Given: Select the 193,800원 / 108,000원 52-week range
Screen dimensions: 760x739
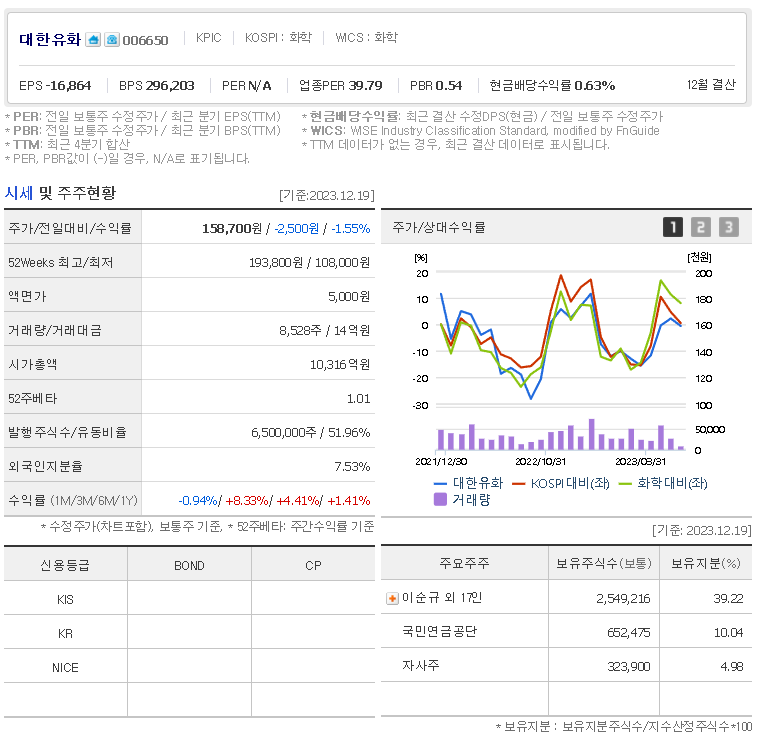Looking at the screenshot, I should click(309, 263).
